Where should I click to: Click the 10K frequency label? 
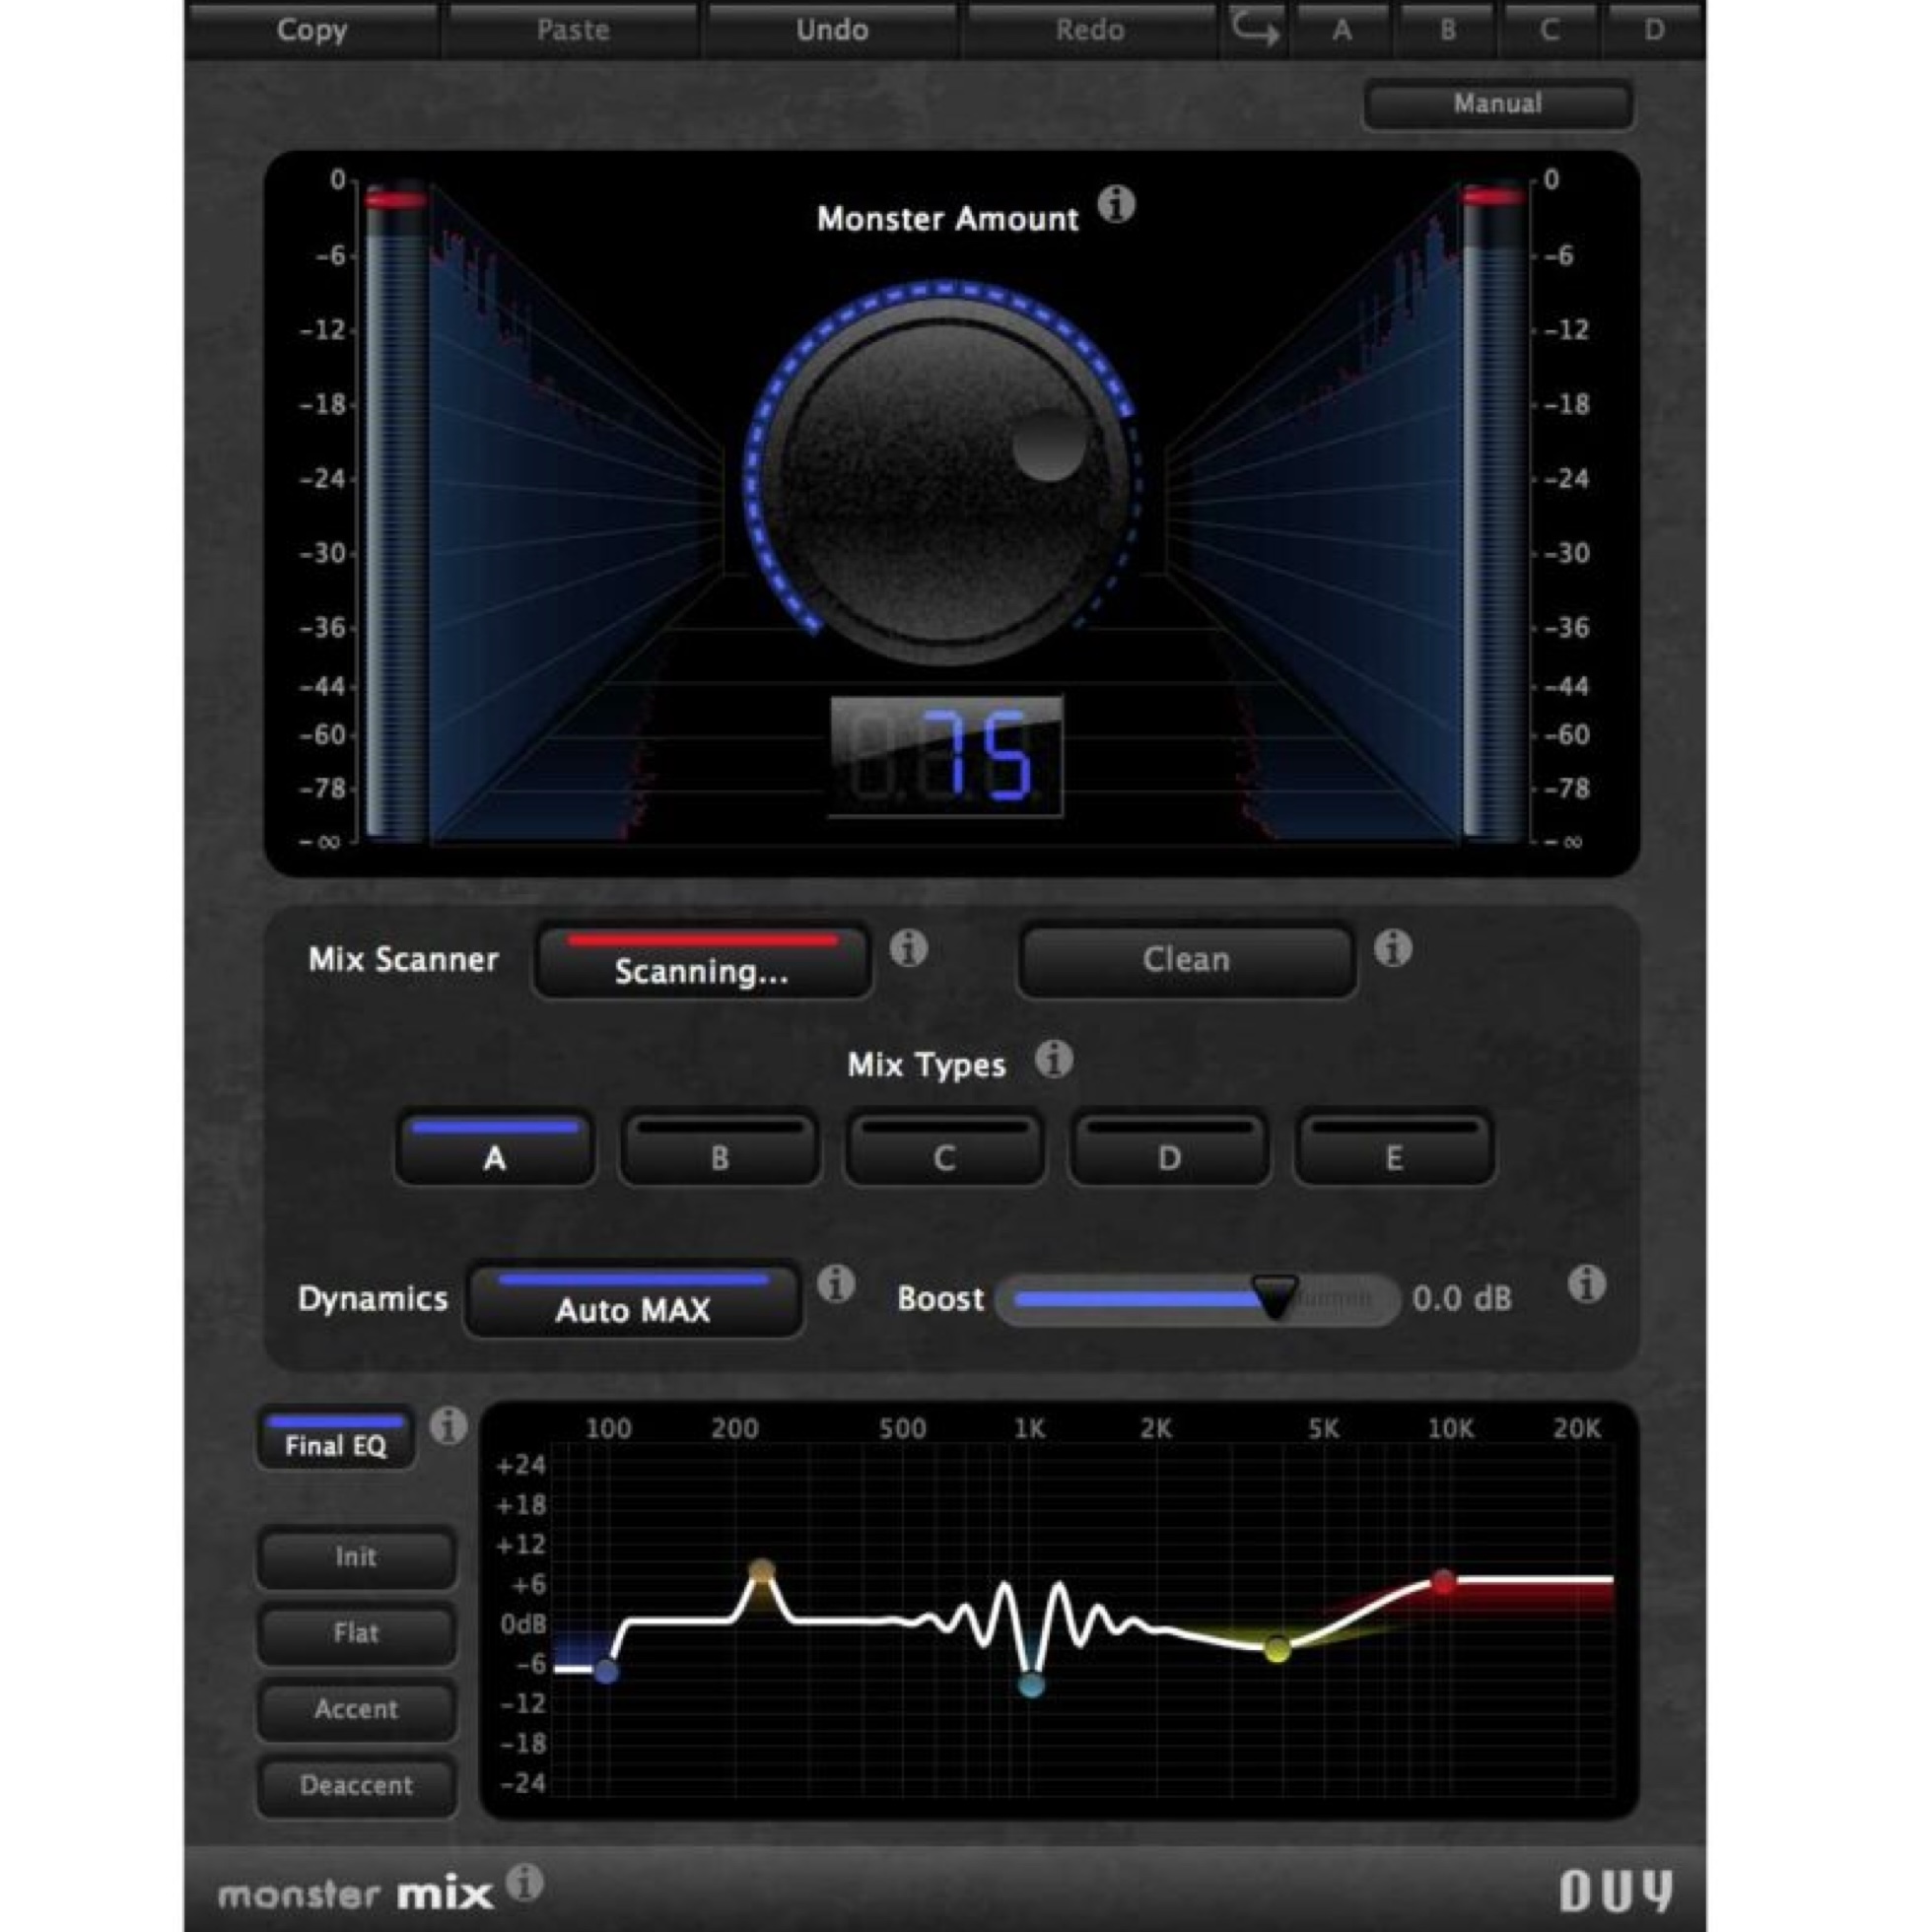pyautogui.click(x=1450, y=1428)
